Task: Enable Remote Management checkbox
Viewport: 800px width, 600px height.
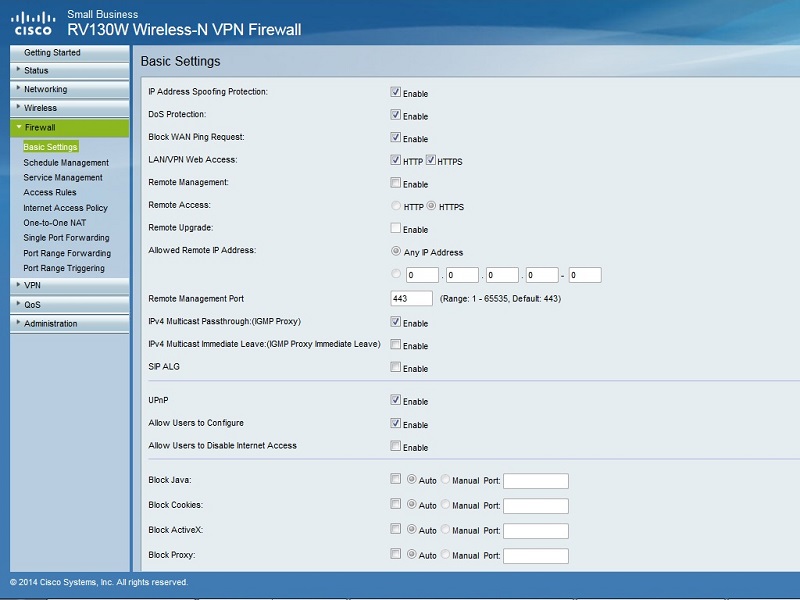Action: [396, 183]
